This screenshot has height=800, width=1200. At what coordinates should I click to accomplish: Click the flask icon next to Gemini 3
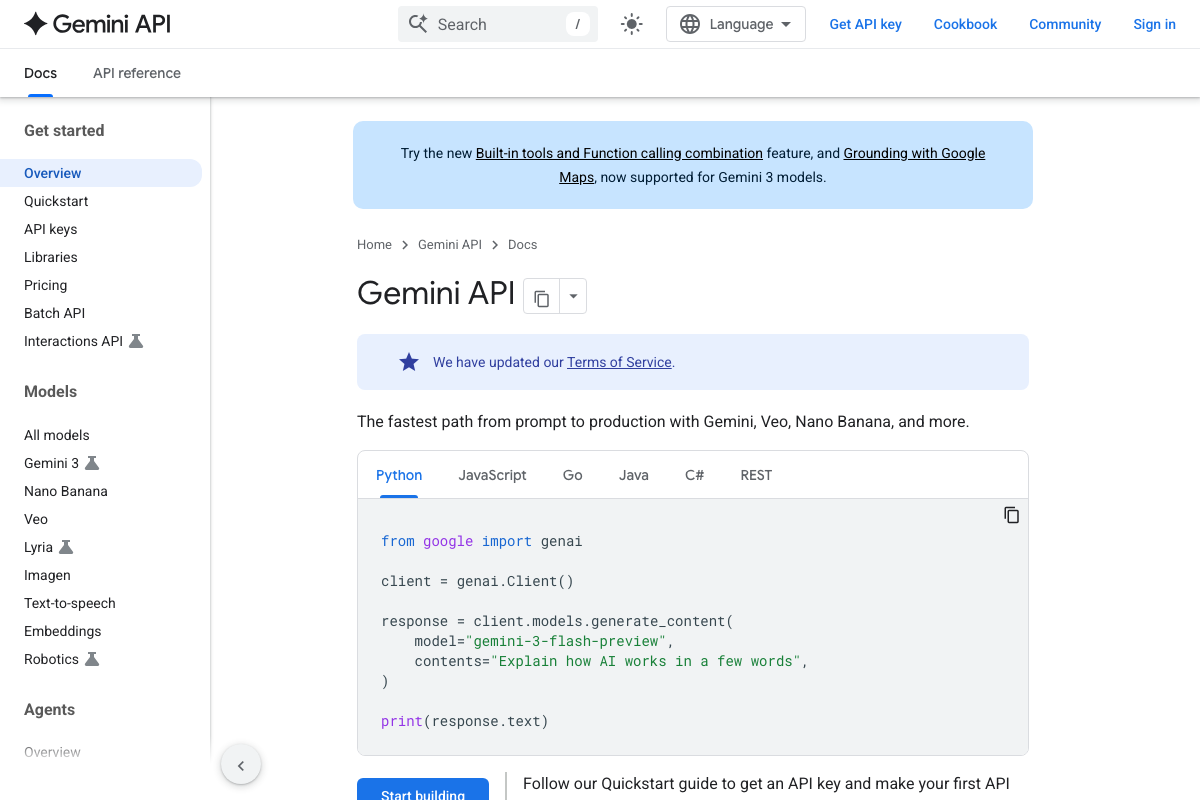(92, 463)
